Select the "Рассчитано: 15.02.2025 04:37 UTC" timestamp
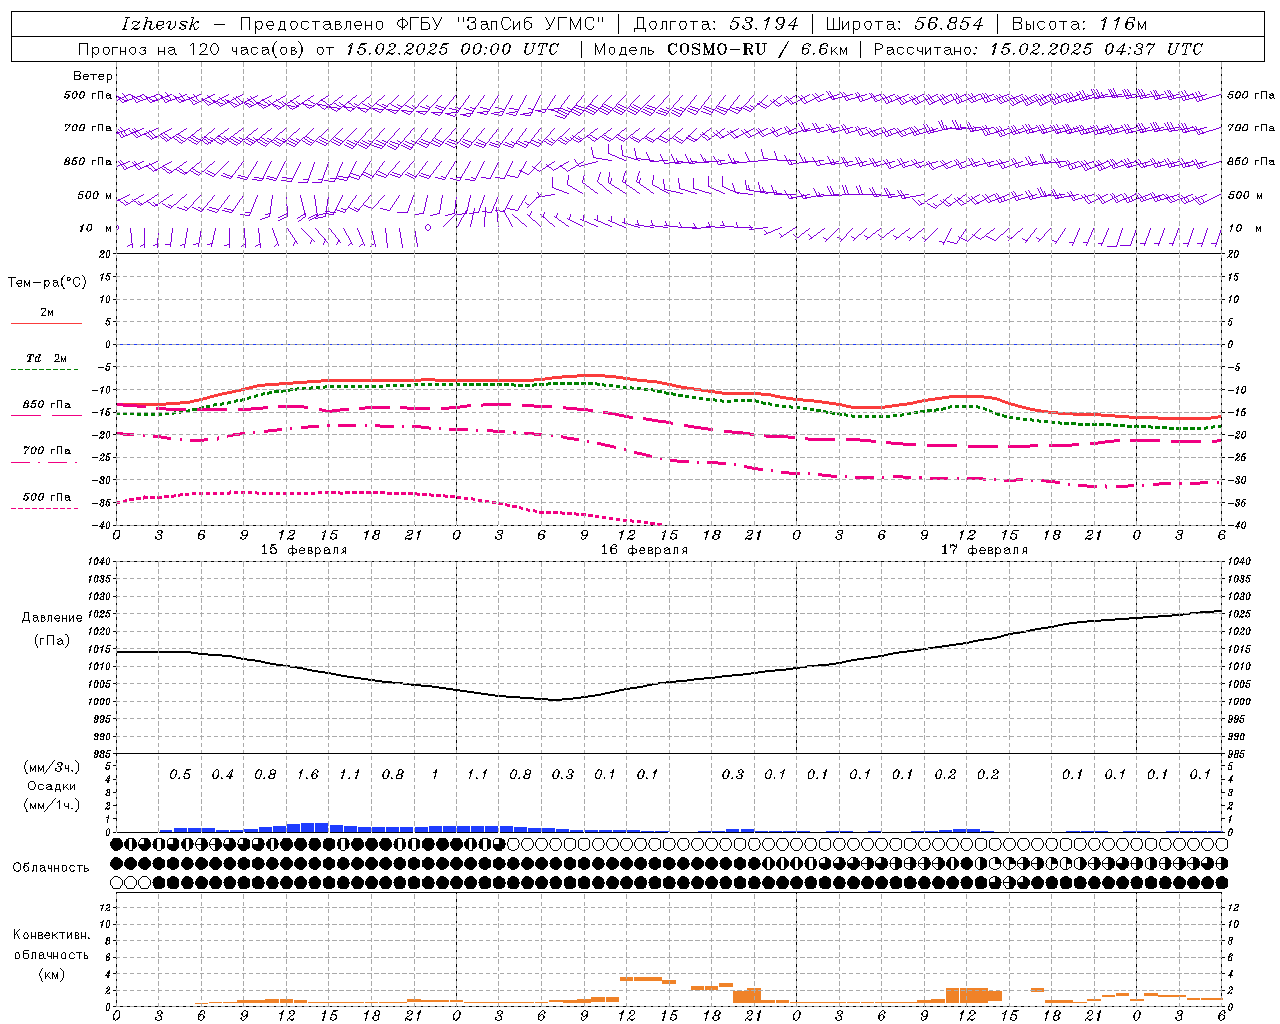The height and width of the screenshot is (1024, 1280). (1038, 49)
